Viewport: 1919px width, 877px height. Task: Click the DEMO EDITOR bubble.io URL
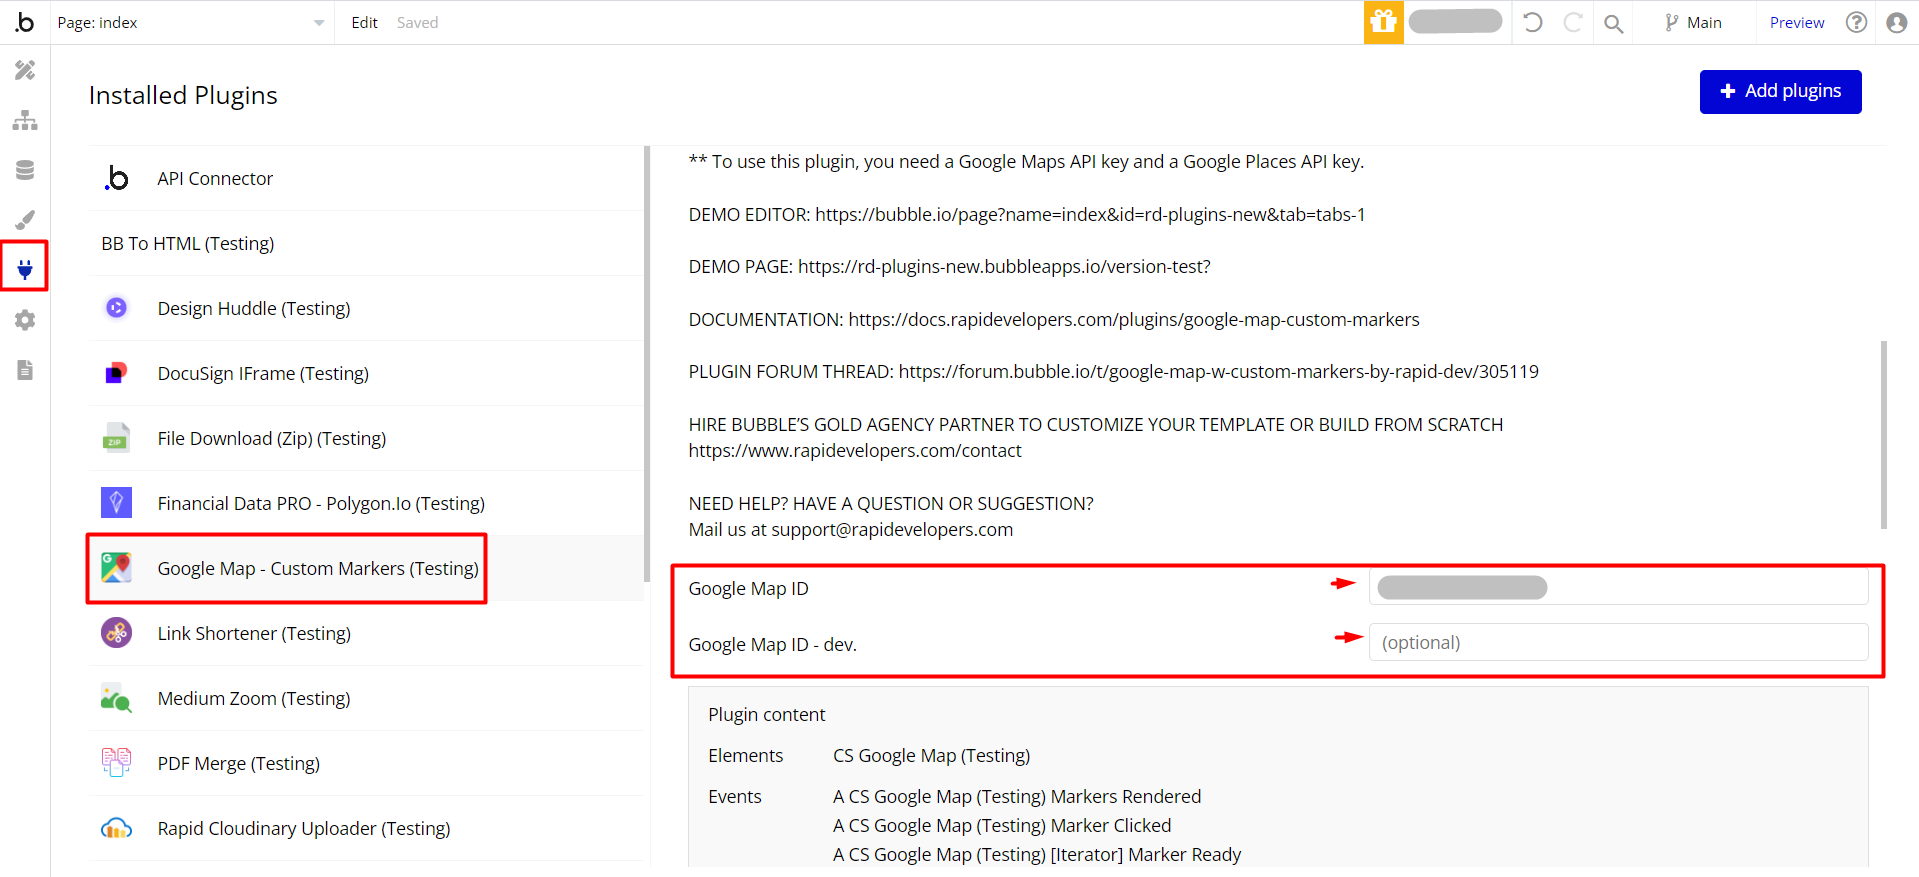1090,214
